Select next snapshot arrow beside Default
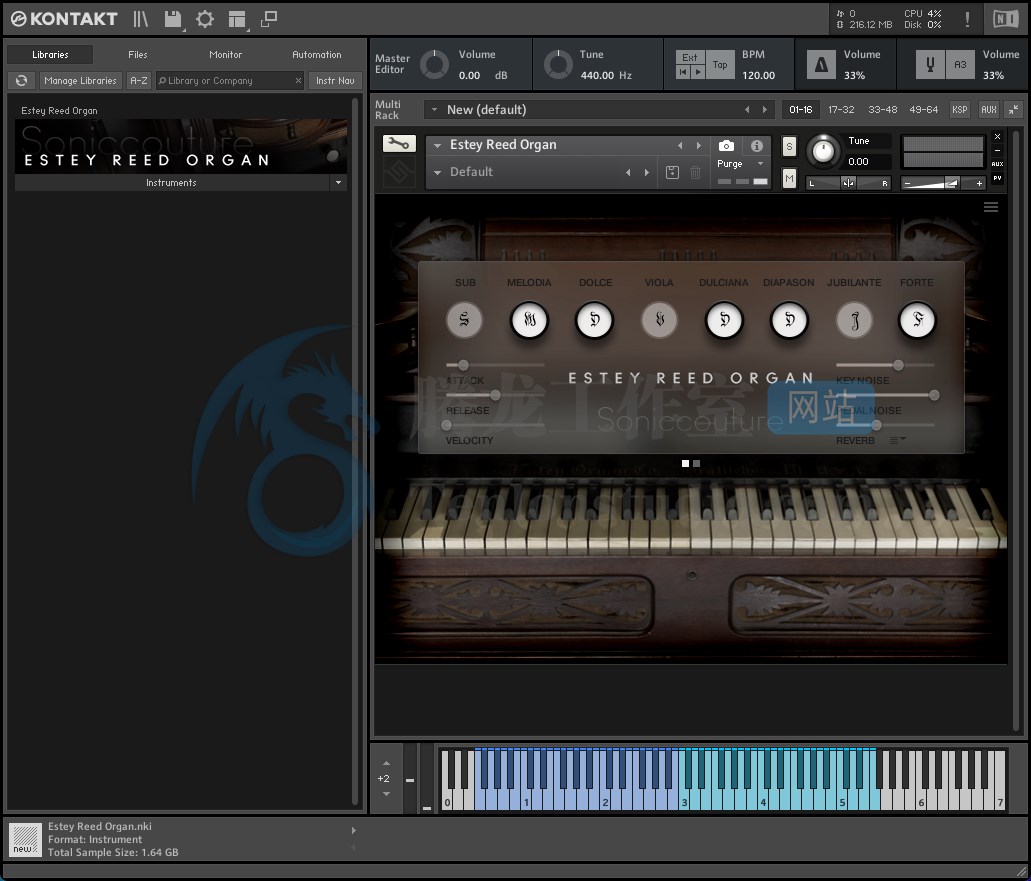 pos(647,172)
